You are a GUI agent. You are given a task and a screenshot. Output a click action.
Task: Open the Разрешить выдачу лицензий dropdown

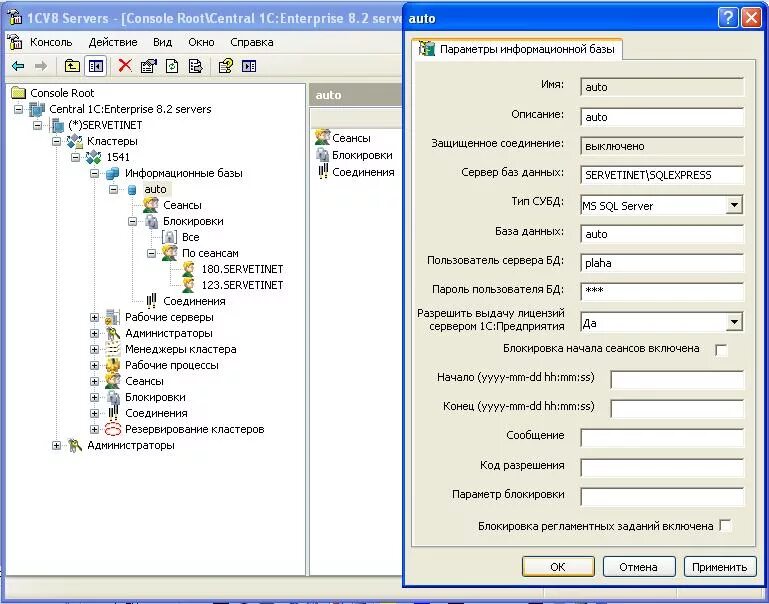734,322
